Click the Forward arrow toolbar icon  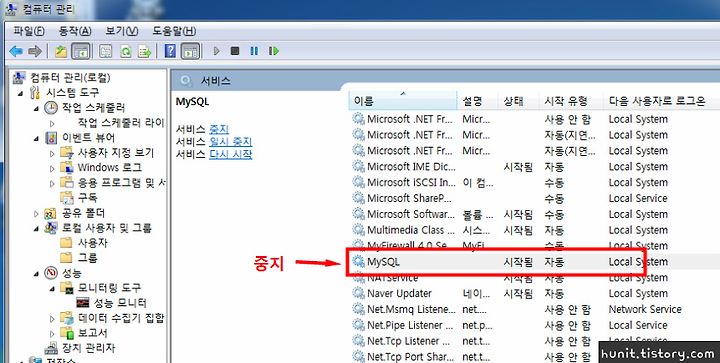tap(35, 51)
